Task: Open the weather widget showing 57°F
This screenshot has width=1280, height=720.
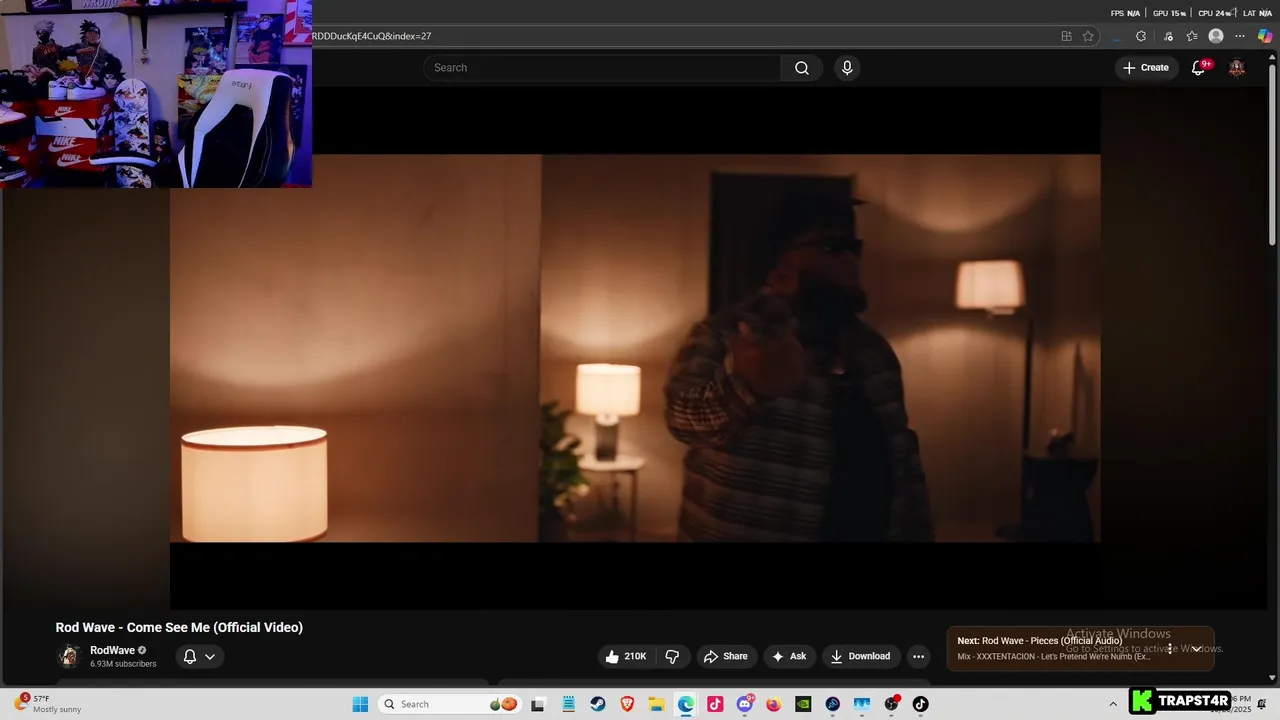Action: (x=48, y=704)
